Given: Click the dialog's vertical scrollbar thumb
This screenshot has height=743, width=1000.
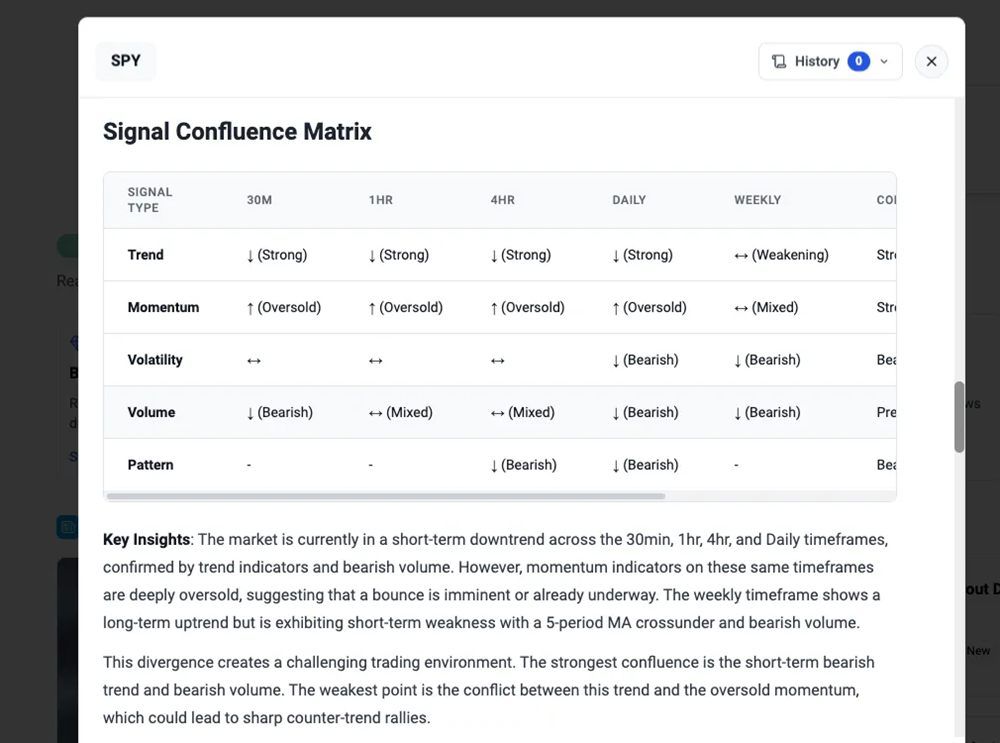Looking at the screenshot, I should [959, 416].
